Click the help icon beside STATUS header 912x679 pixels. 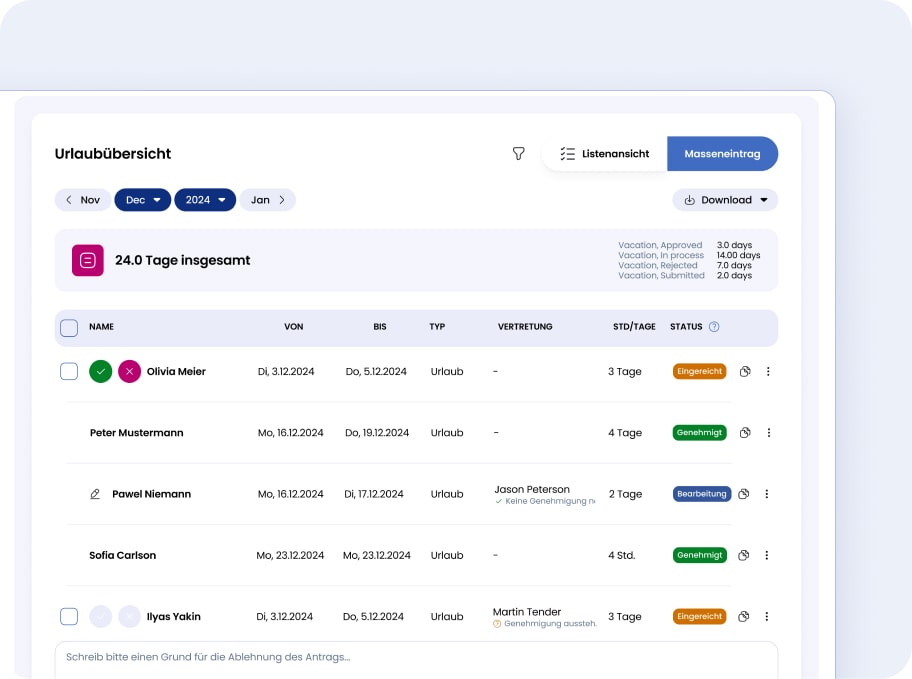(x=714, y=327)
